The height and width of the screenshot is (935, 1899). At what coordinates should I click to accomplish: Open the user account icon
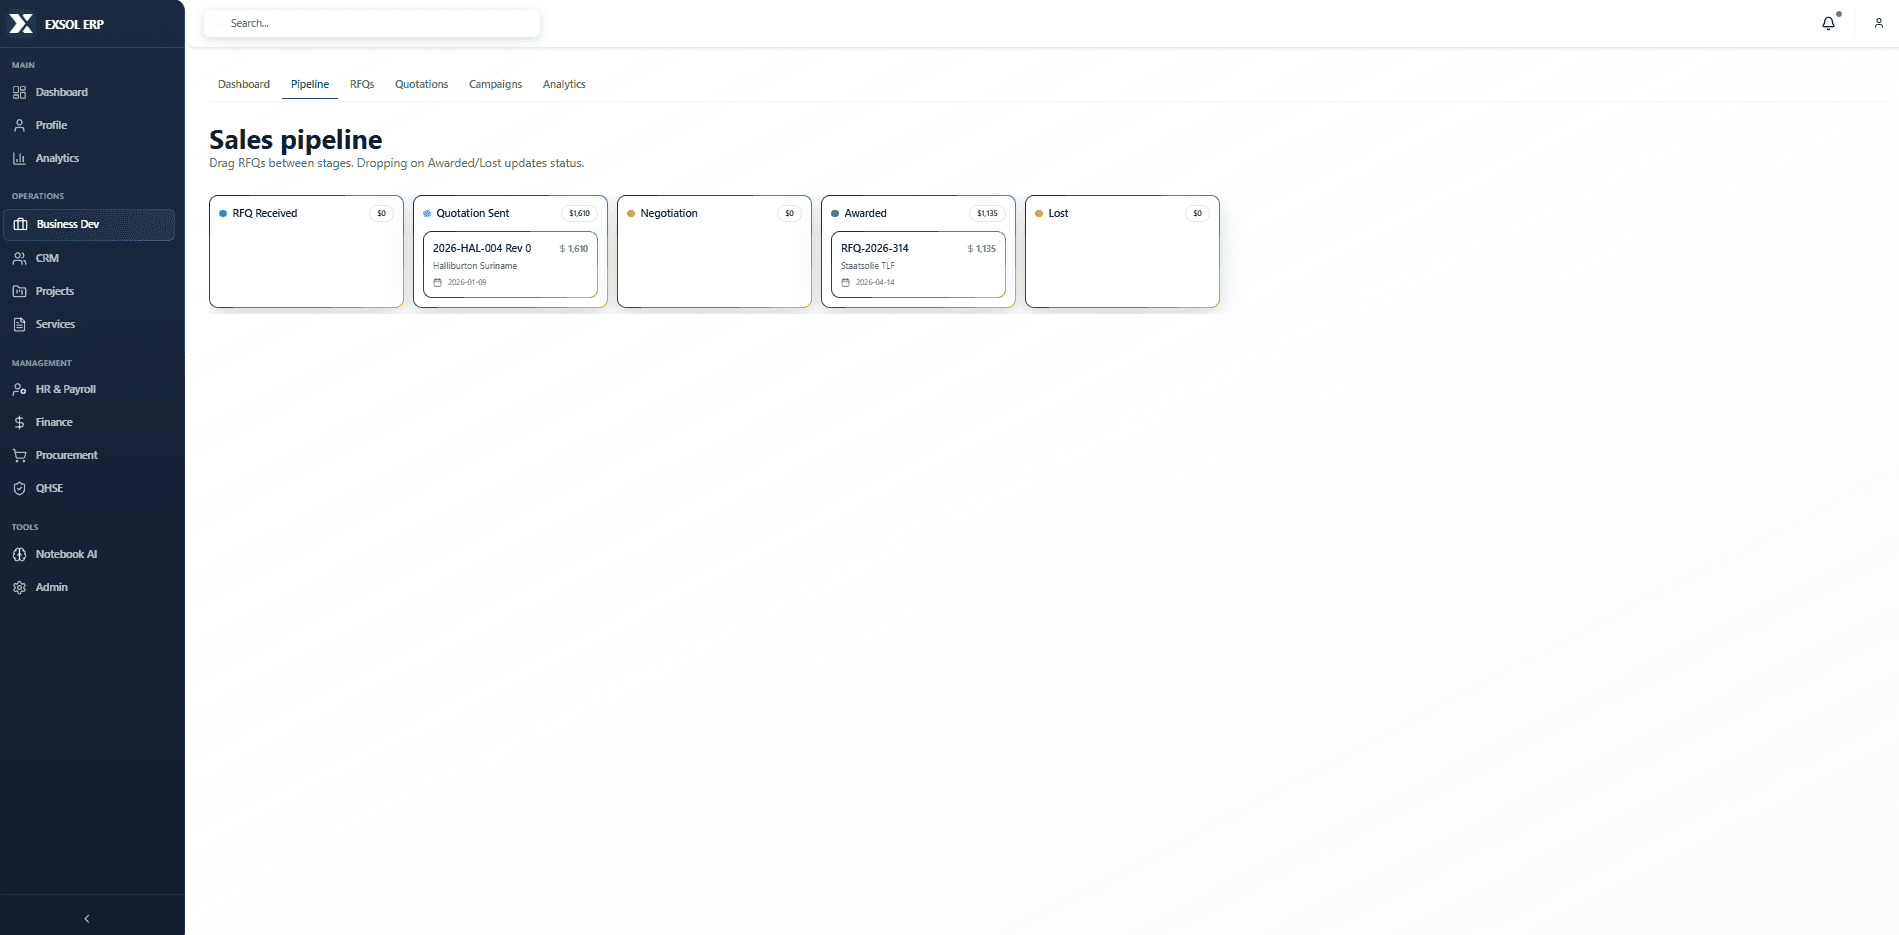(1878, 23)
